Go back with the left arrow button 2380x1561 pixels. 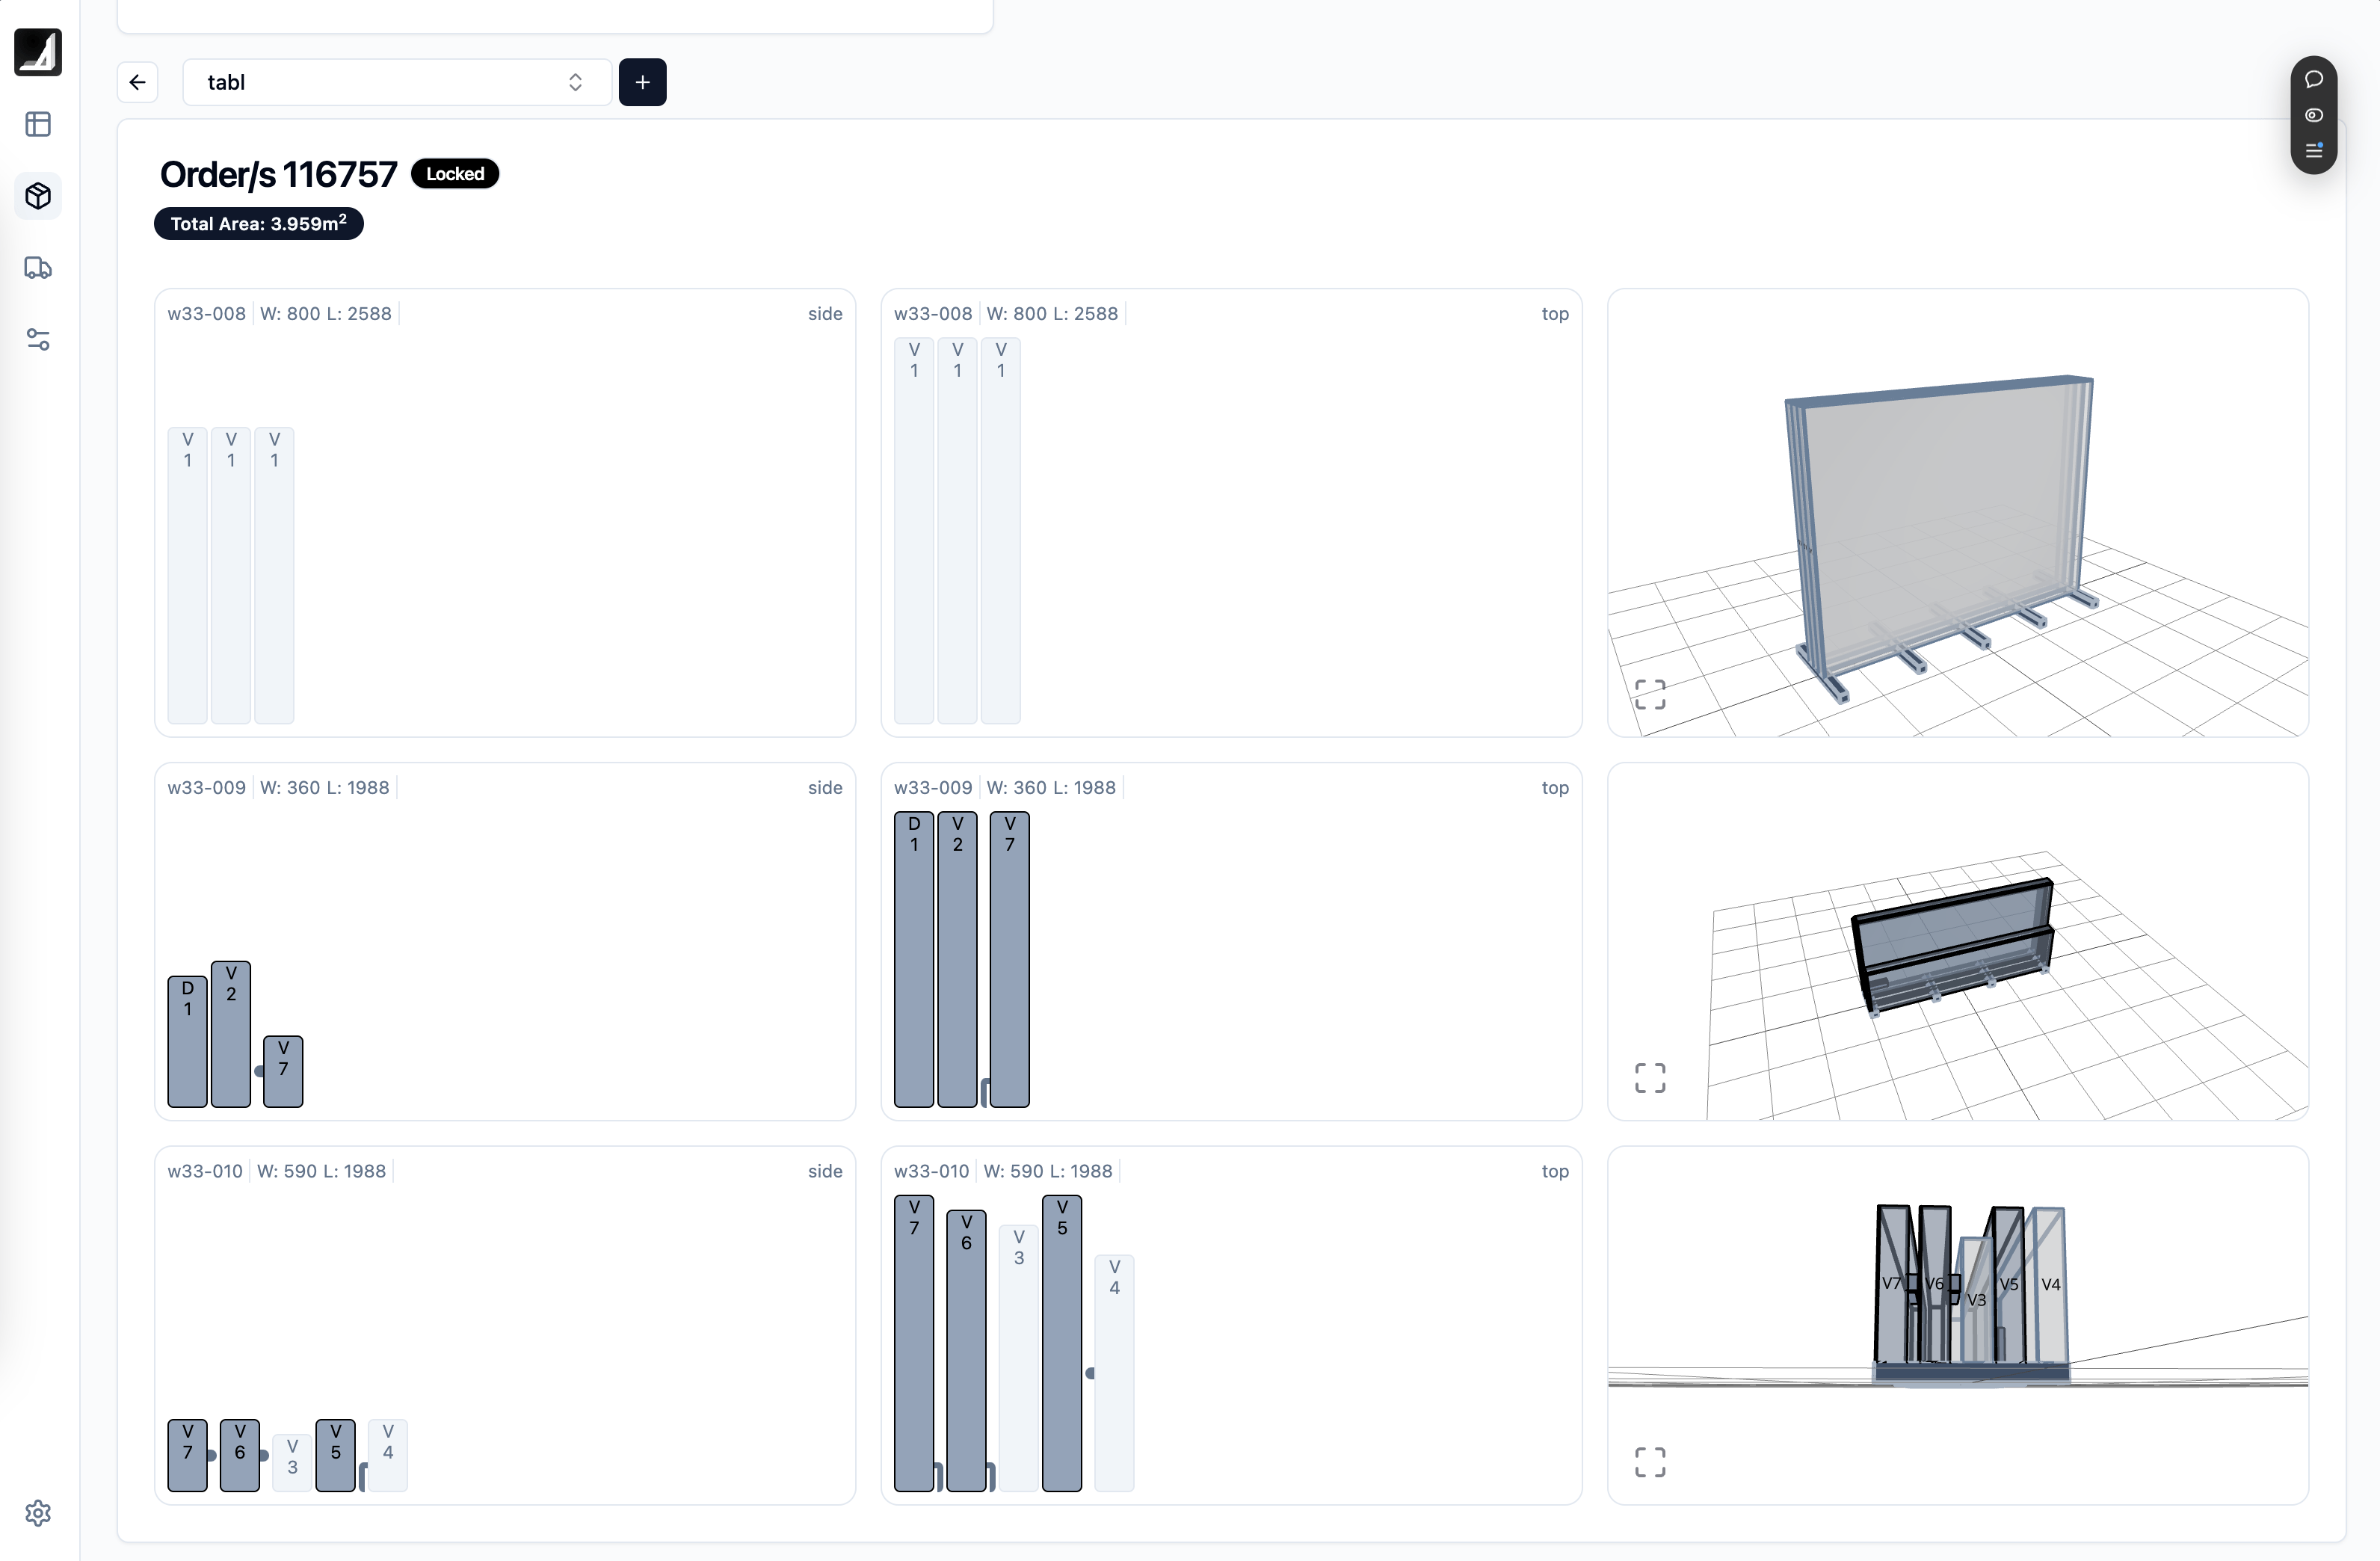[x=138, y=82]
